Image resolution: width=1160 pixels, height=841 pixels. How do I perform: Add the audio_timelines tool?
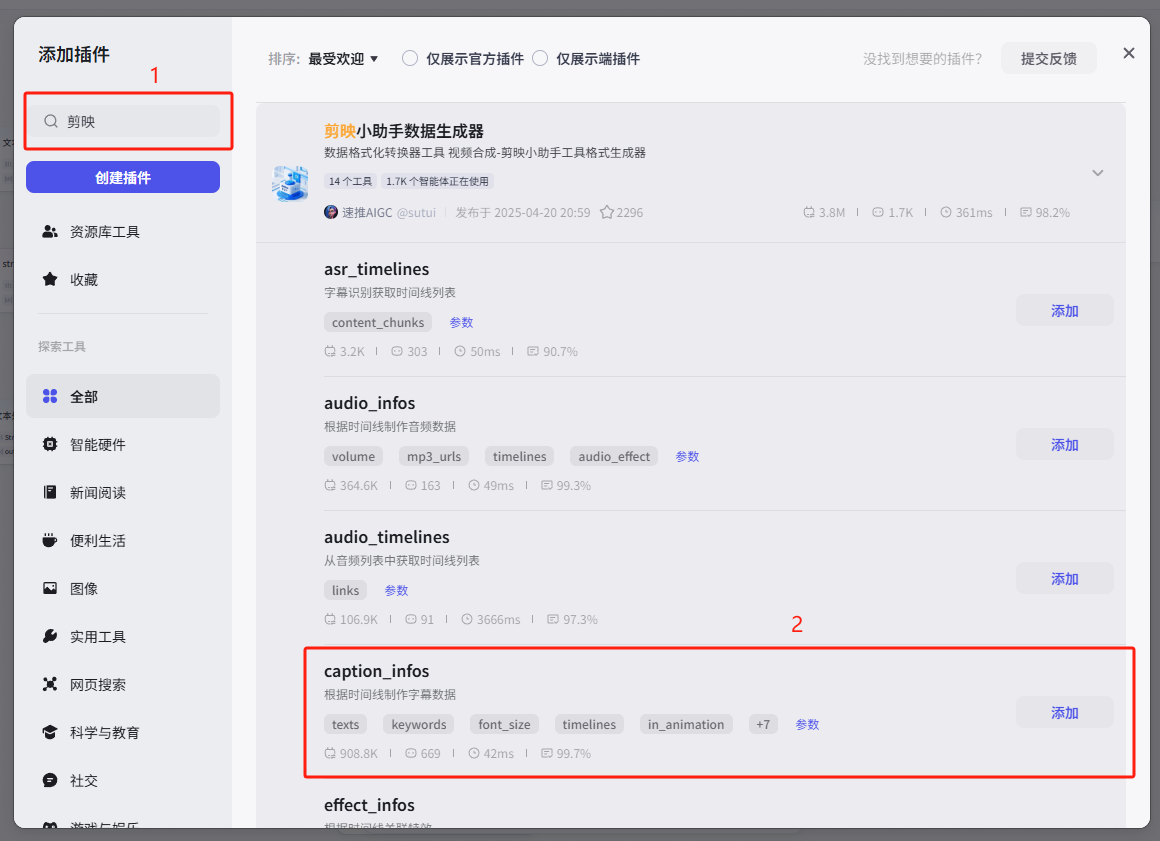click(x=1065, y=578)
